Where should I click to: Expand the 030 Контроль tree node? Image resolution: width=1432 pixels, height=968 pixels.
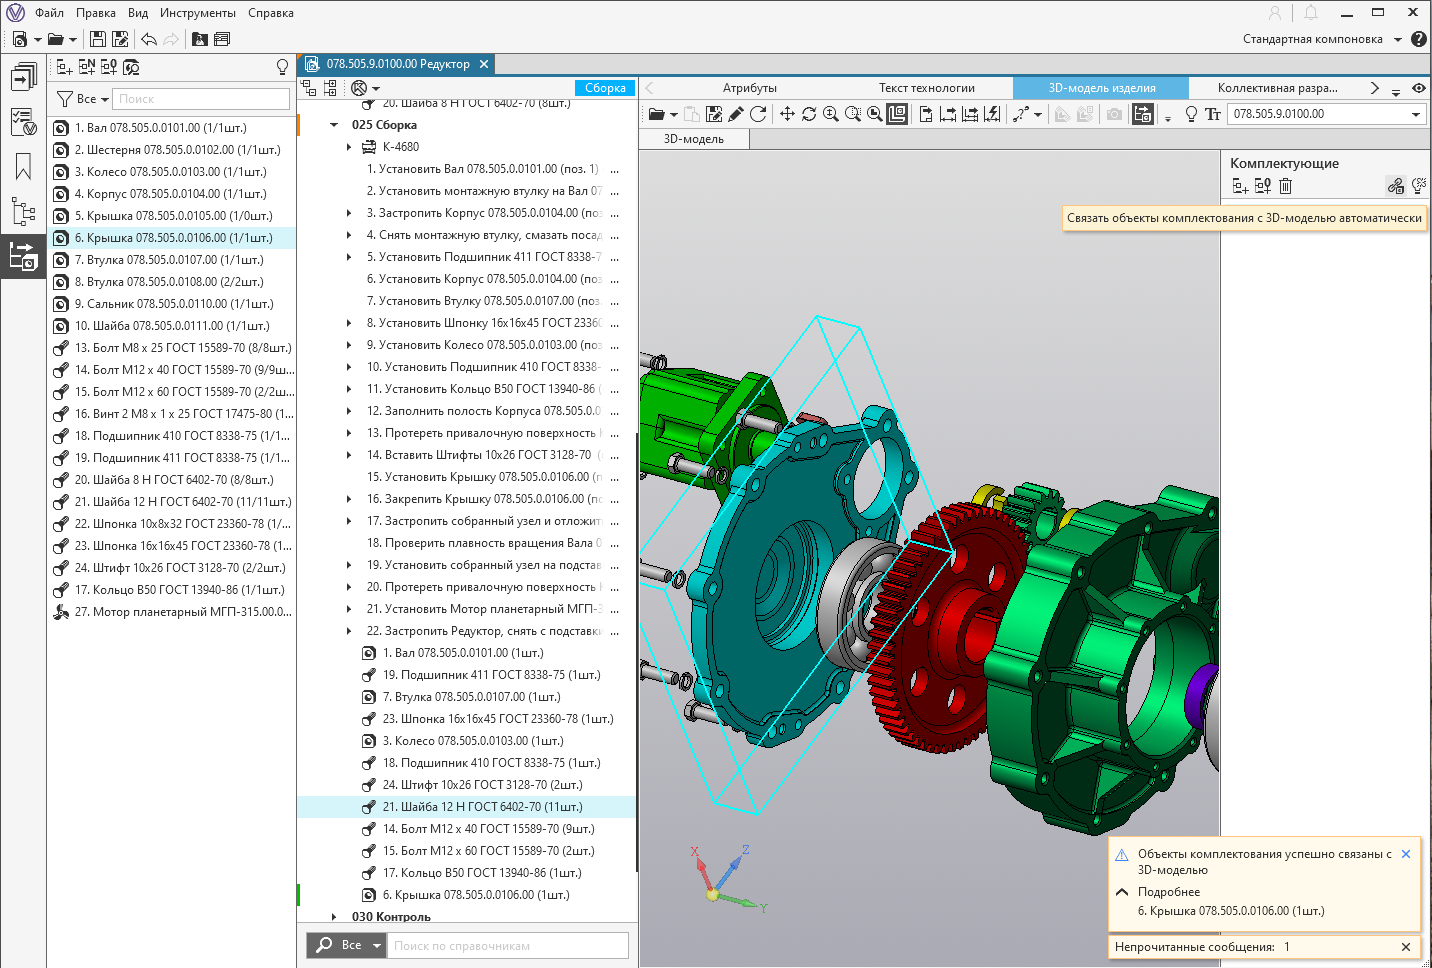pos(334,917)
